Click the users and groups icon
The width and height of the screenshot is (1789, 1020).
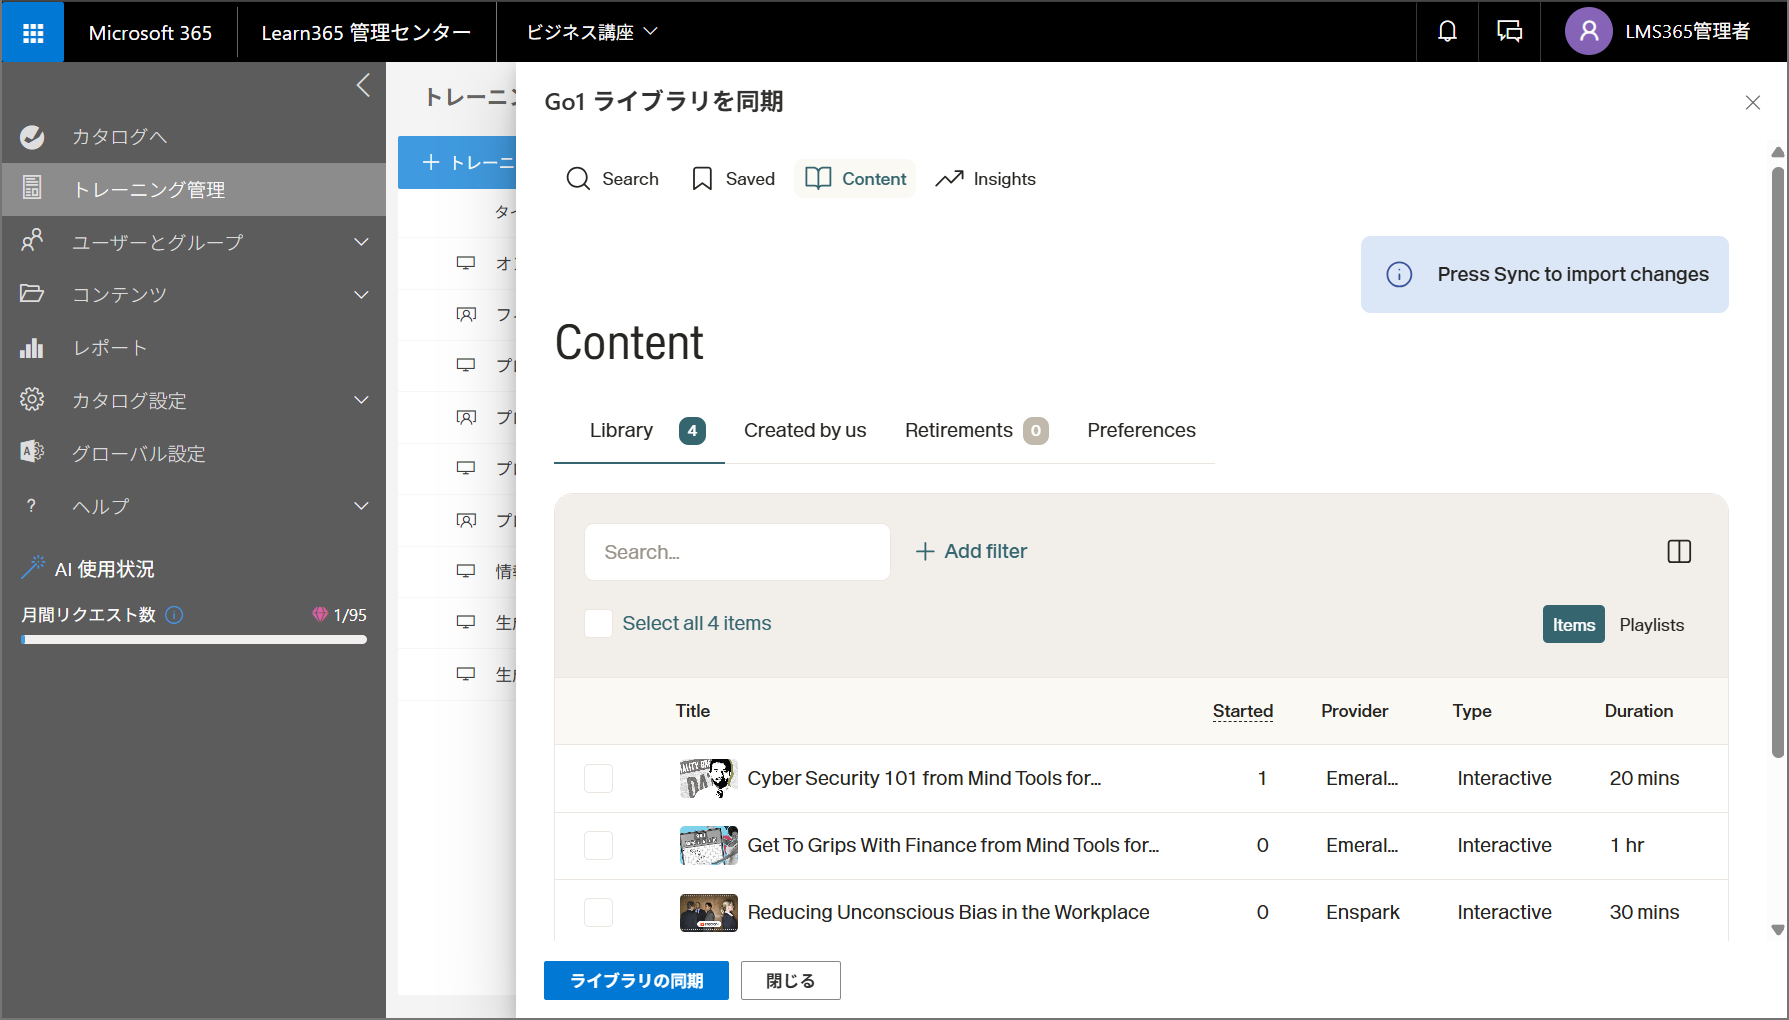[32, 241]
